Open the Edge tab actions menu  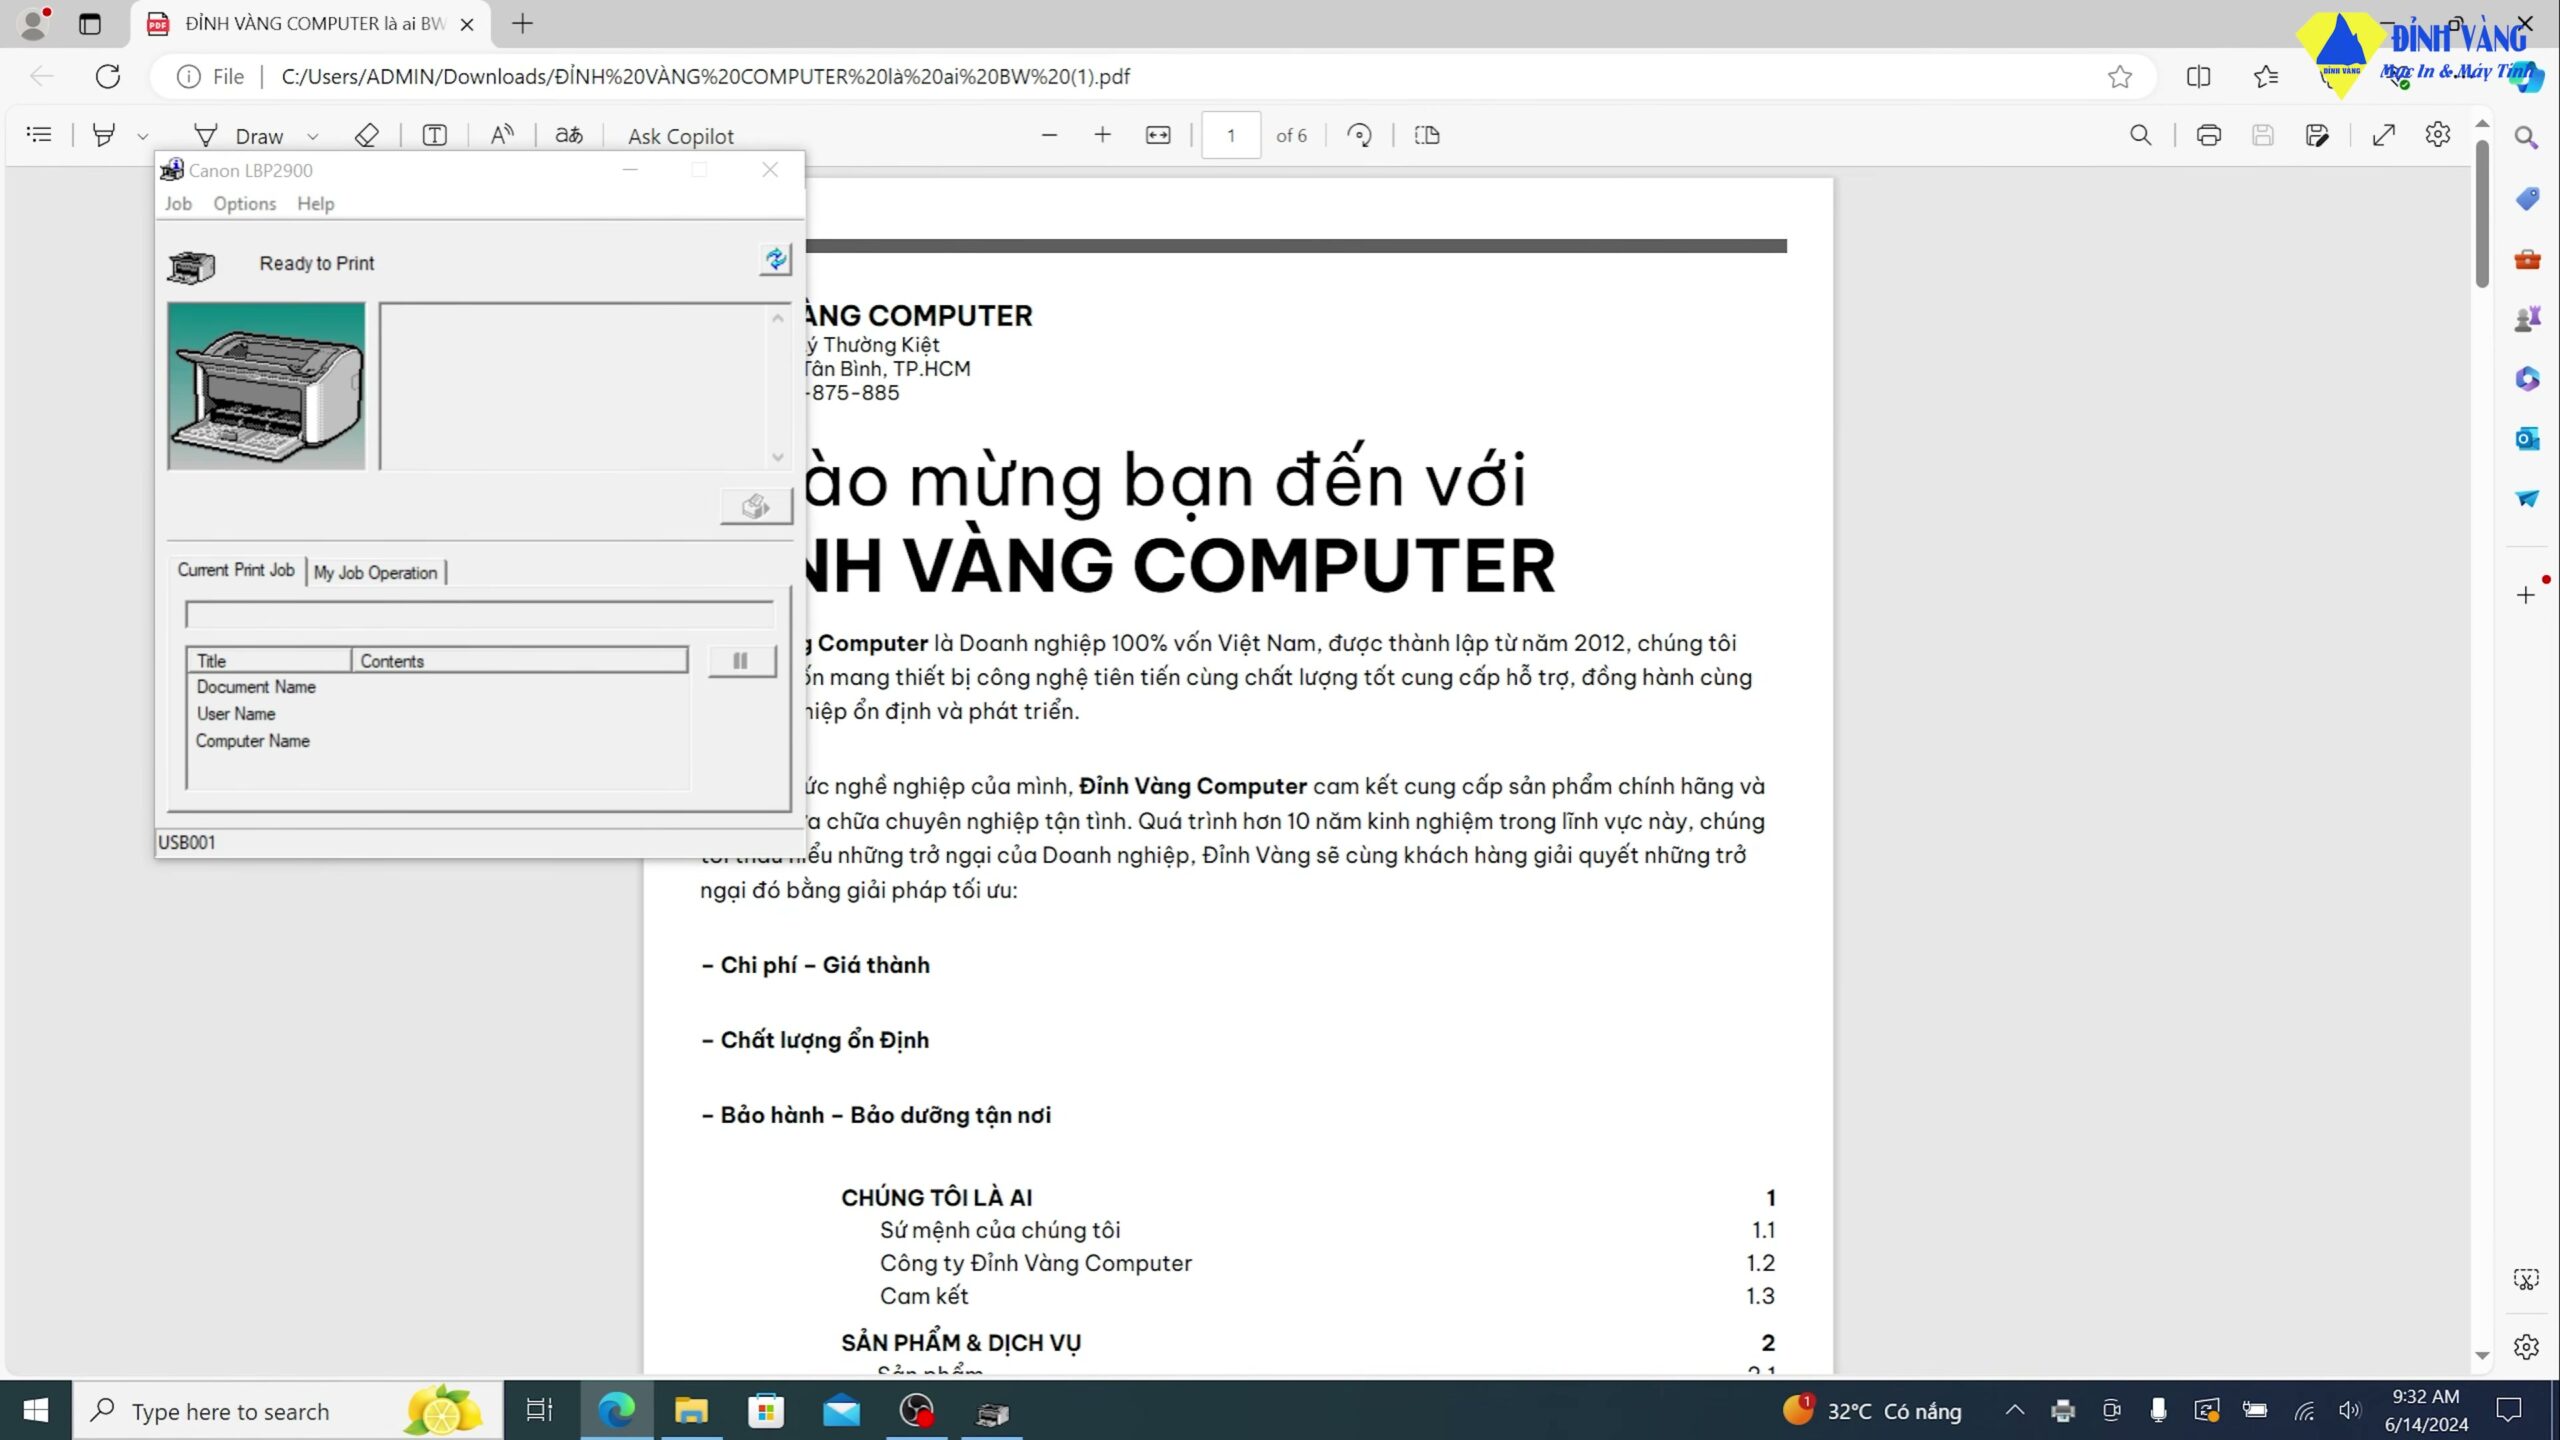click(90, 24)
